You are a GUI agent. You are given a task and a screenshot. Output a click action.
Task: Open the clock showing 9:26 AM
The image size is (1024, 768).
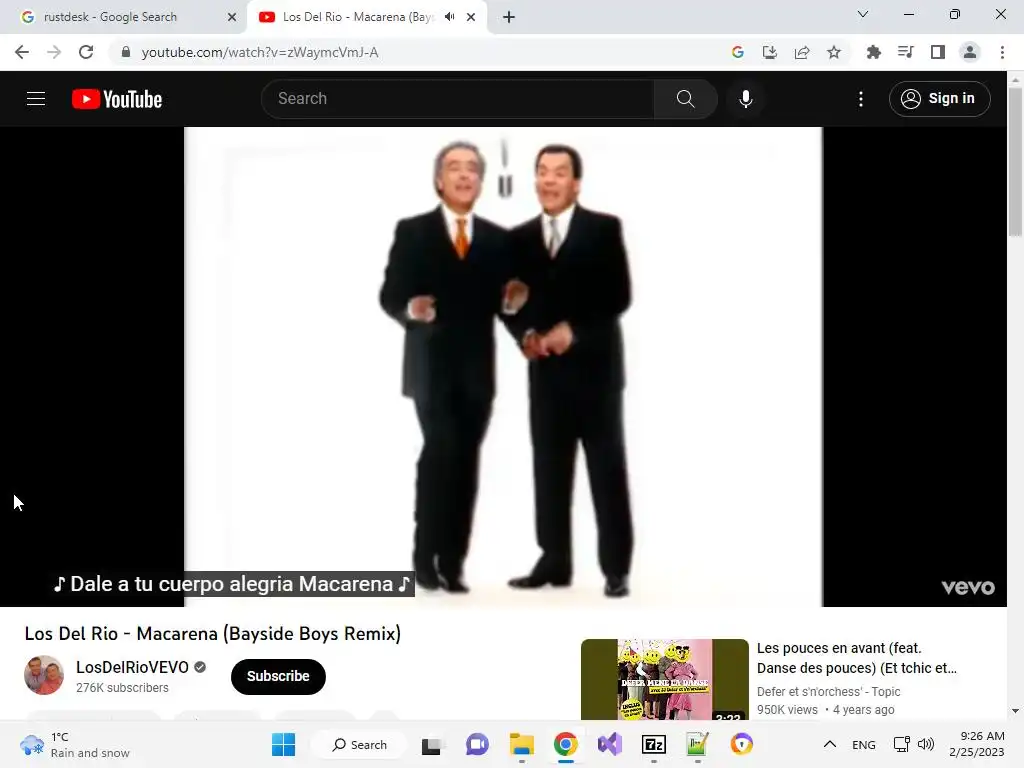click(x=976, y=744)
